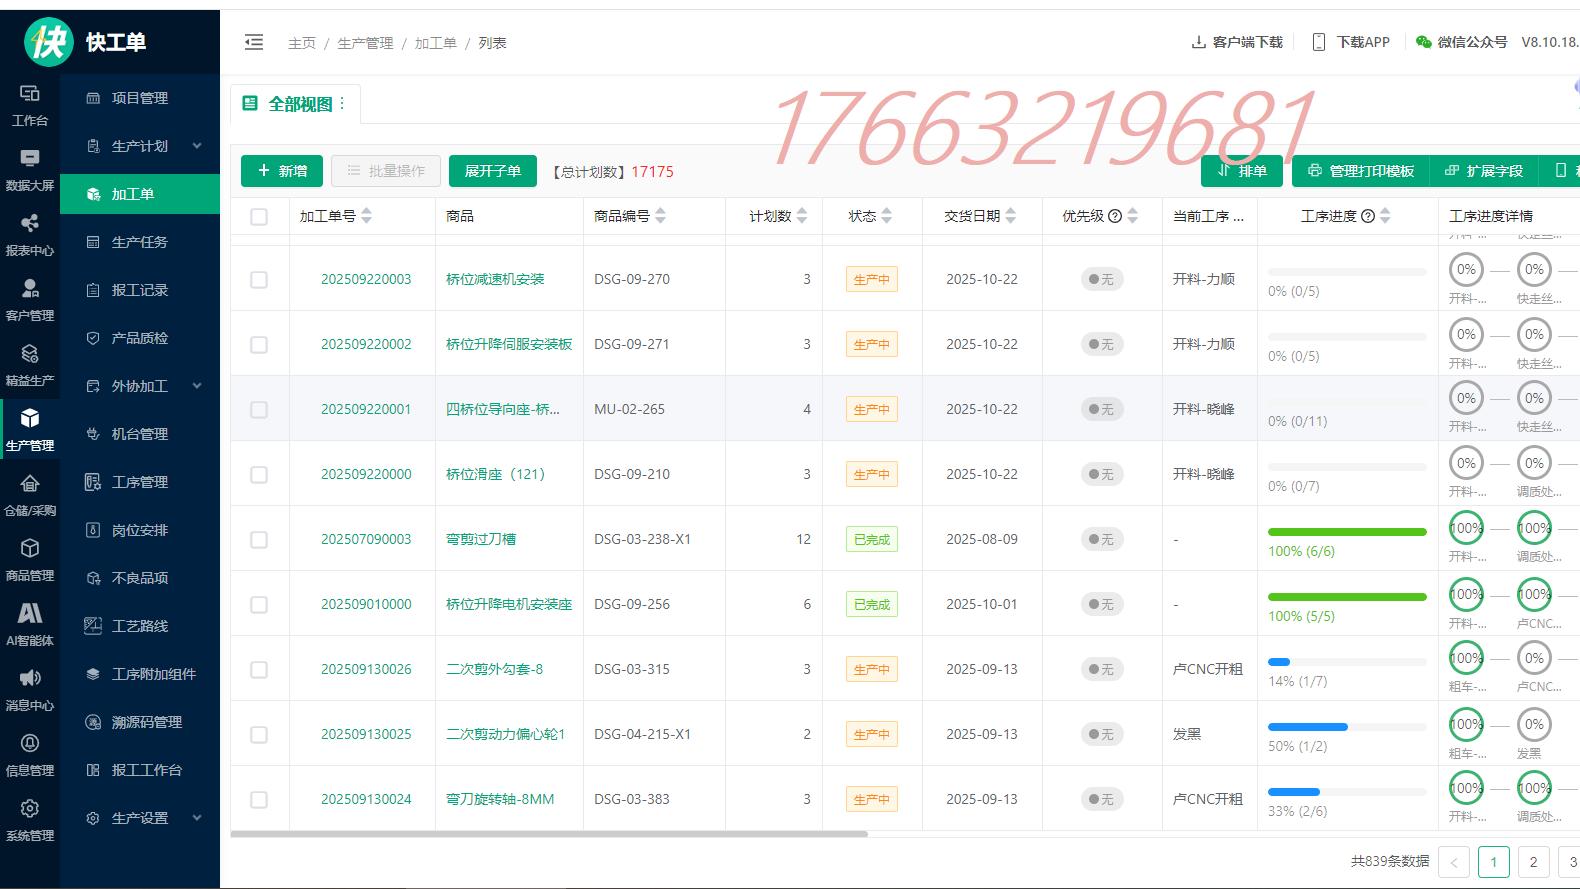Open the 信息管理 sidebar icon
This screenshot has width=1580, height=889.
[x=30, y=743]
